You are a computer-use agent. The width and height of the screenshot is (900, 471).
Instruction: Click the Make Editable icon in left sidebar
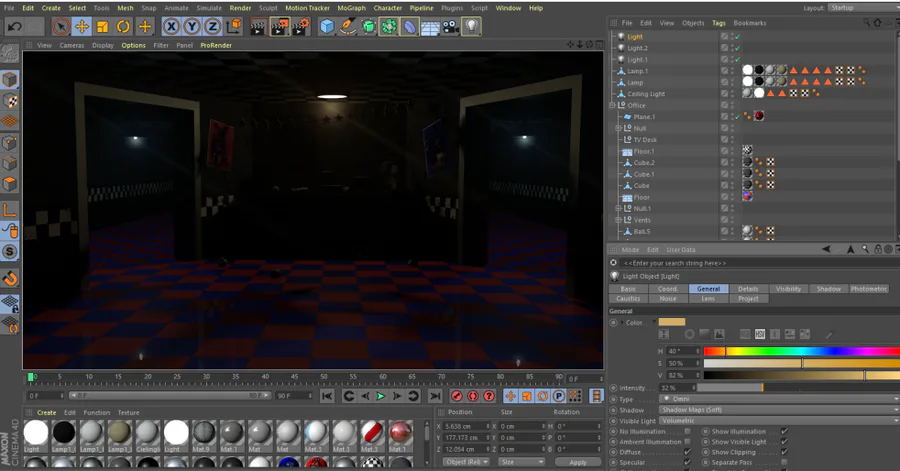tap(10, 53)
